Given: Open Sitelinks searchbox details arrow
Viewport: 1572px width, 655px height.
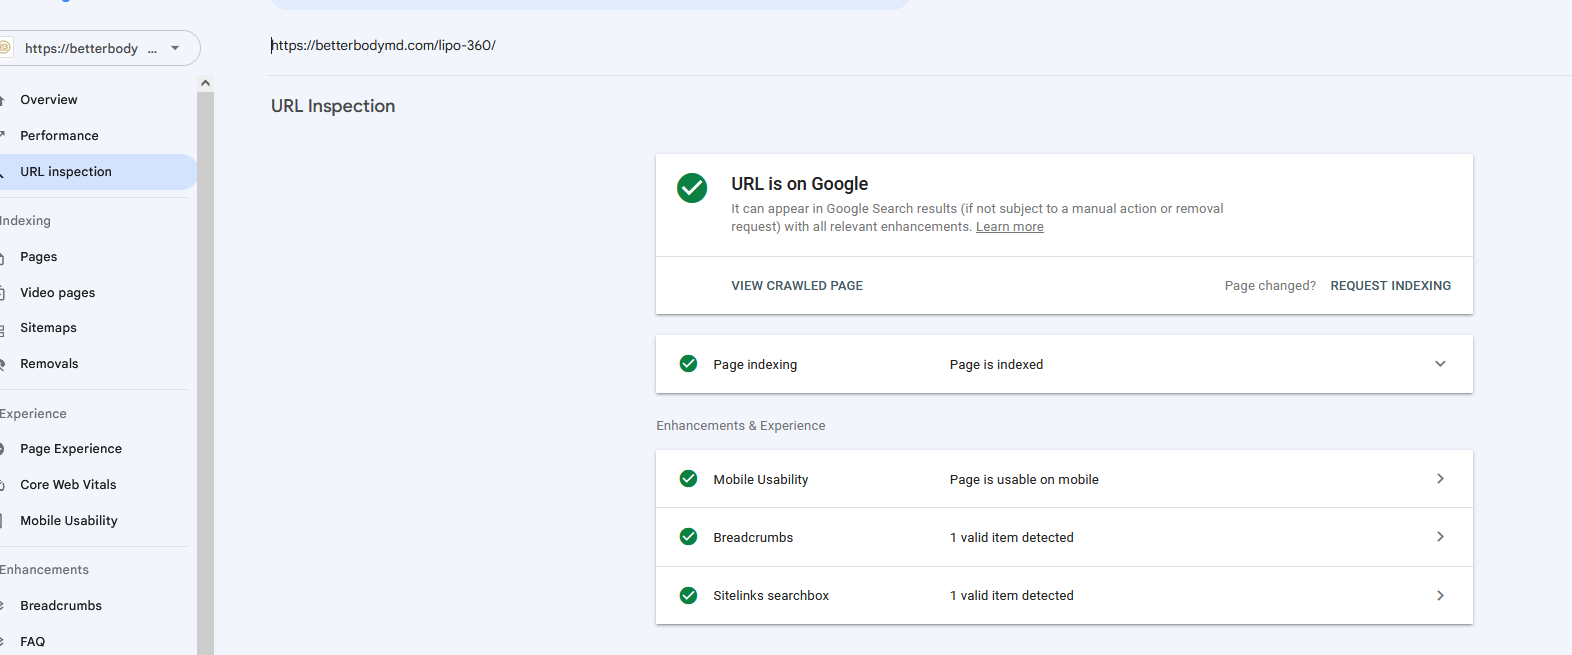Looking at the screenshot, I should pos(1440,595).
